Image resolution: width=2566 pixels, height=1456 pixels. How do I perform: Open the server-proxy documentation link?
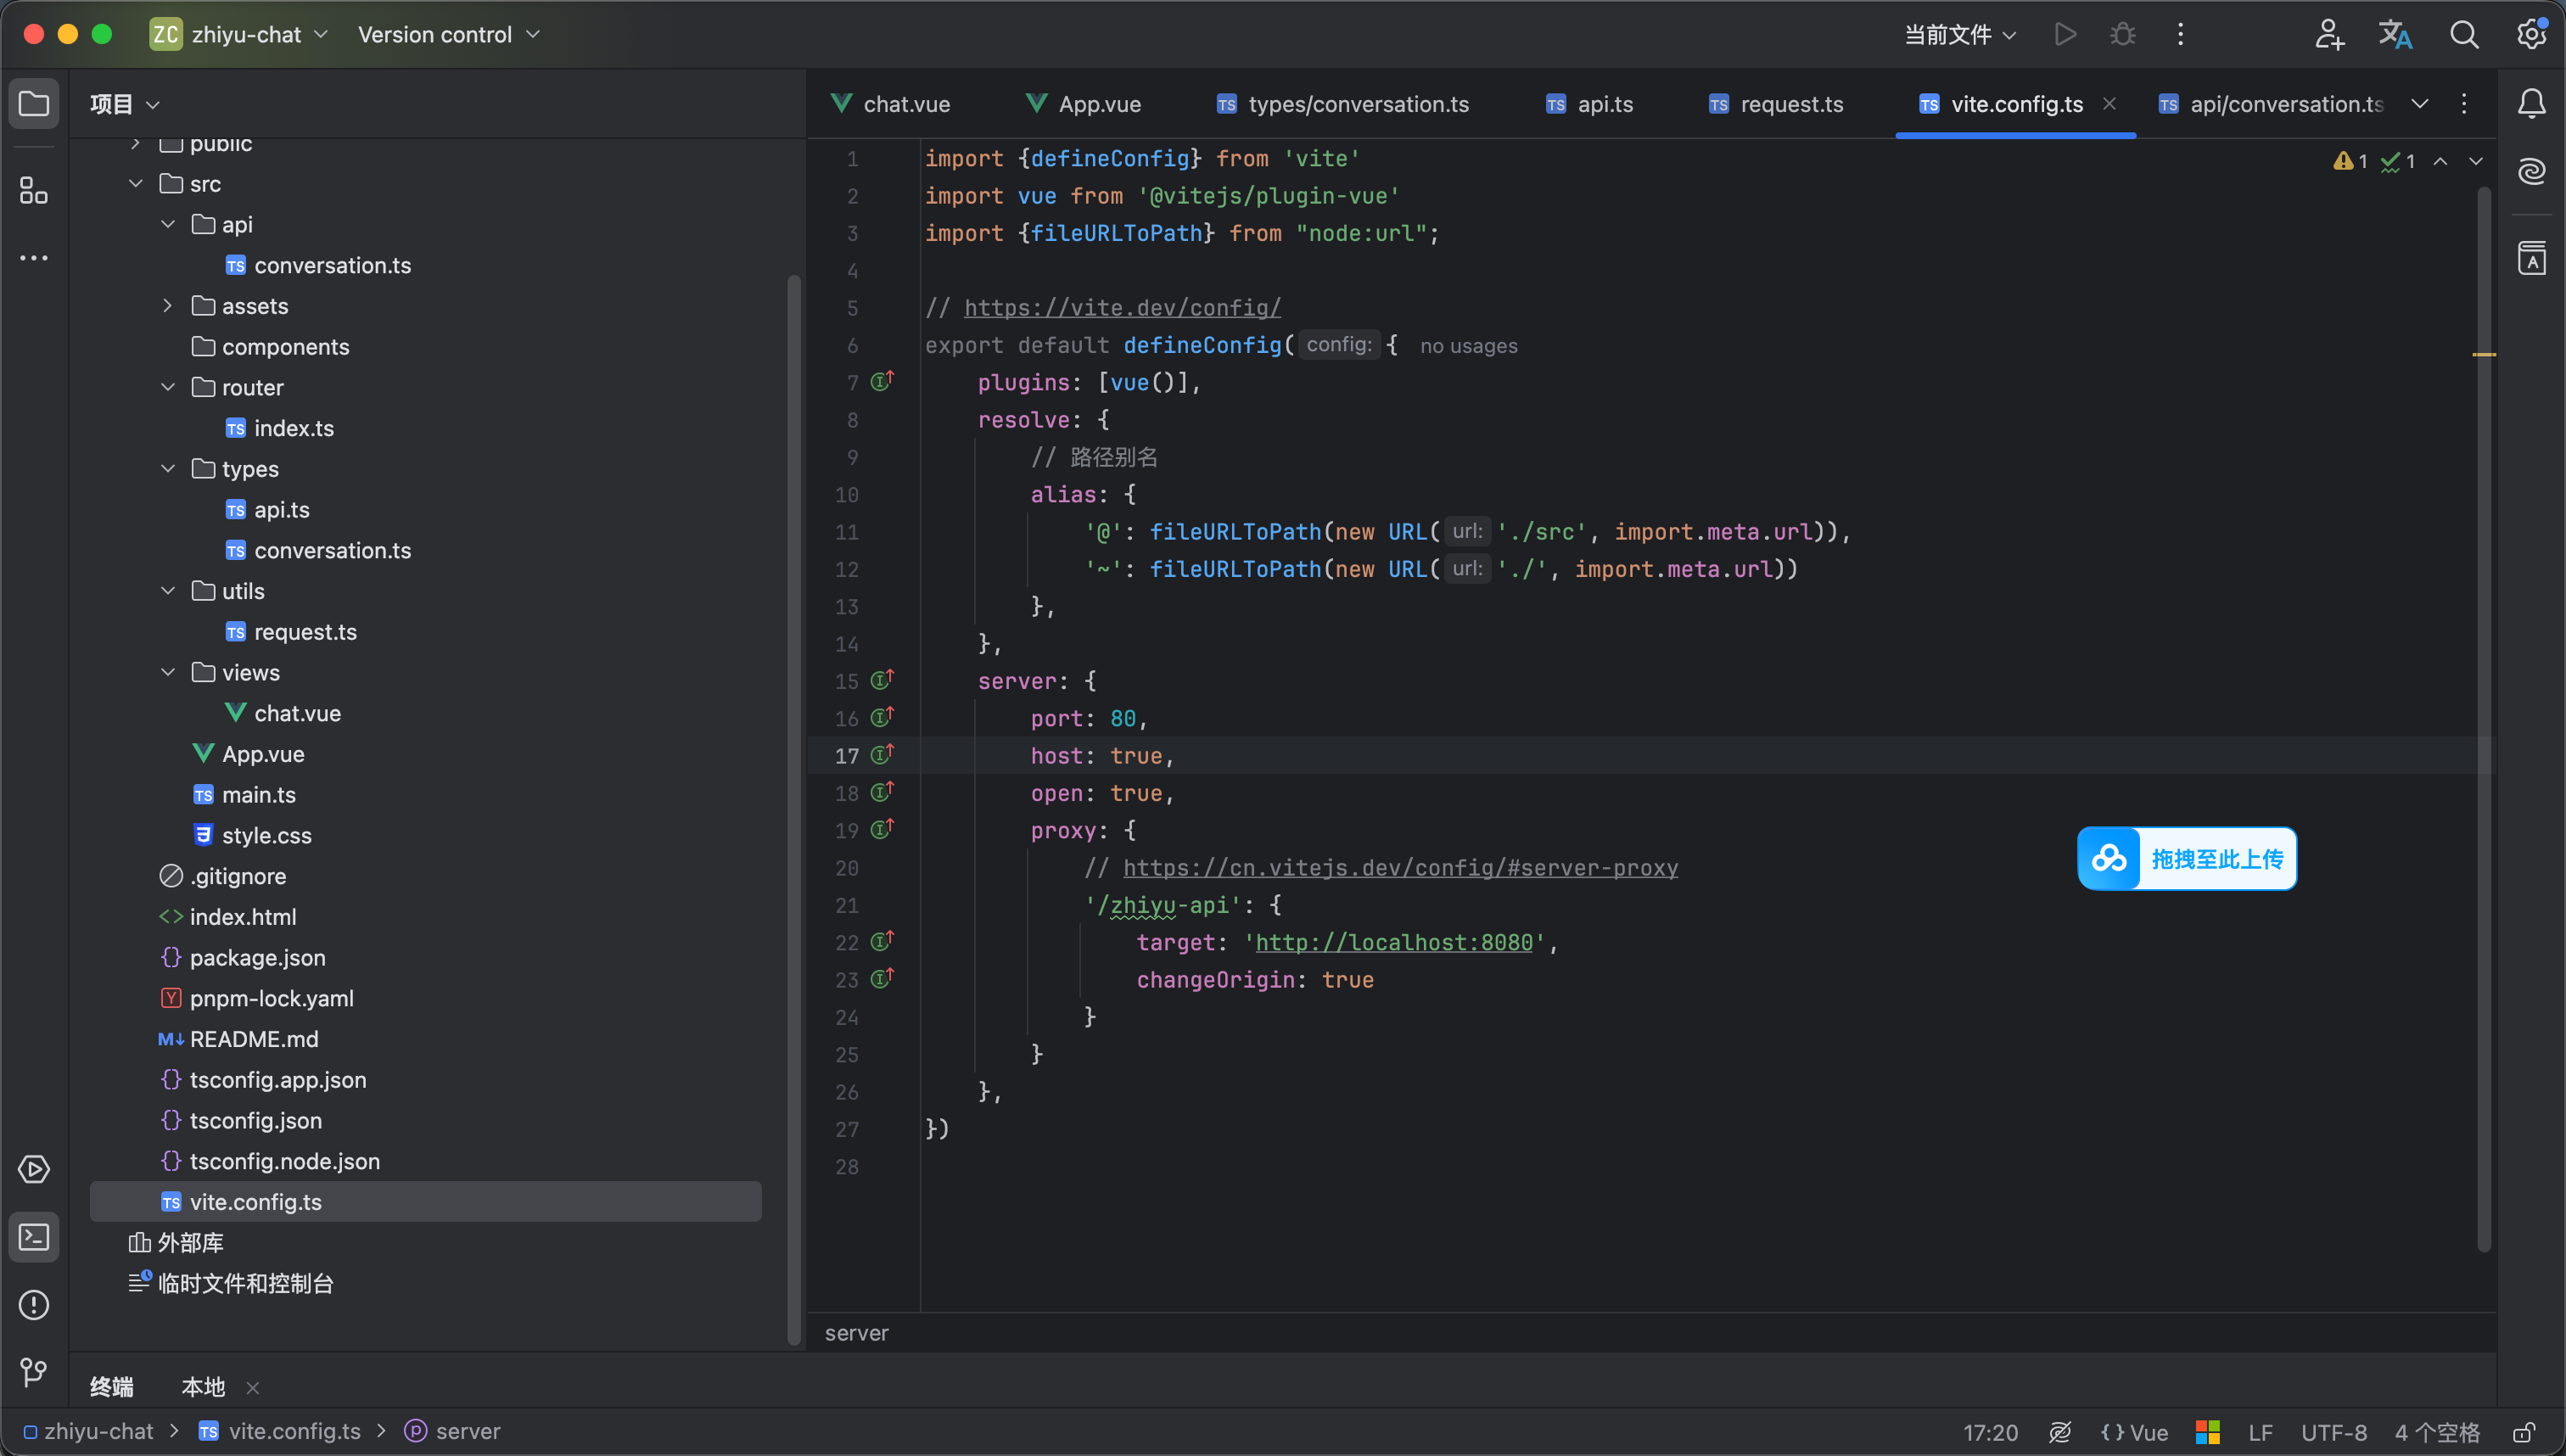click(1400, 868)
